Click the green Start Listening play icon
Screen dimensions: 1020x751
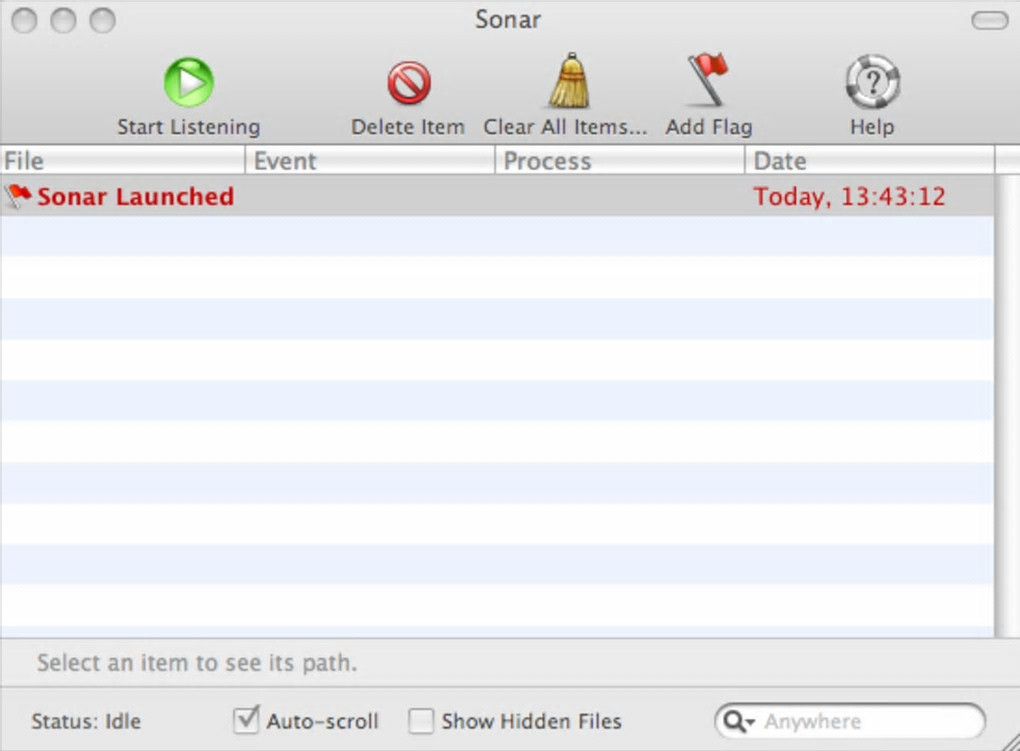click(189, 82)
